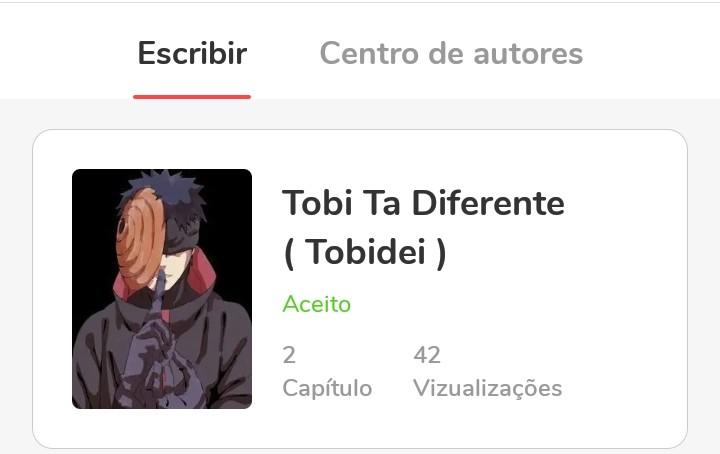Click the green Aceito status label

317,304
